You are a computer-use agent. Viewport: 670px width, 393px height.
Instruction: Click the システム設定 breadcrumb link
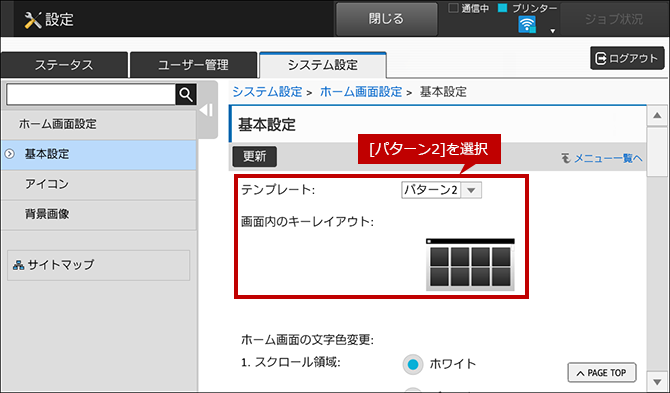point(267,91)
